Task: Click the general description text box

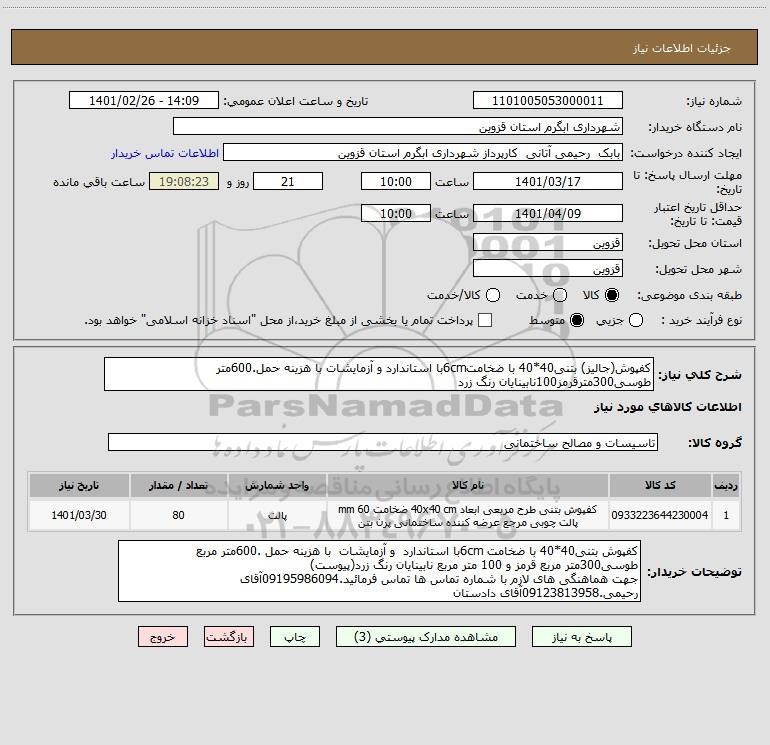Action: point(379,374)
